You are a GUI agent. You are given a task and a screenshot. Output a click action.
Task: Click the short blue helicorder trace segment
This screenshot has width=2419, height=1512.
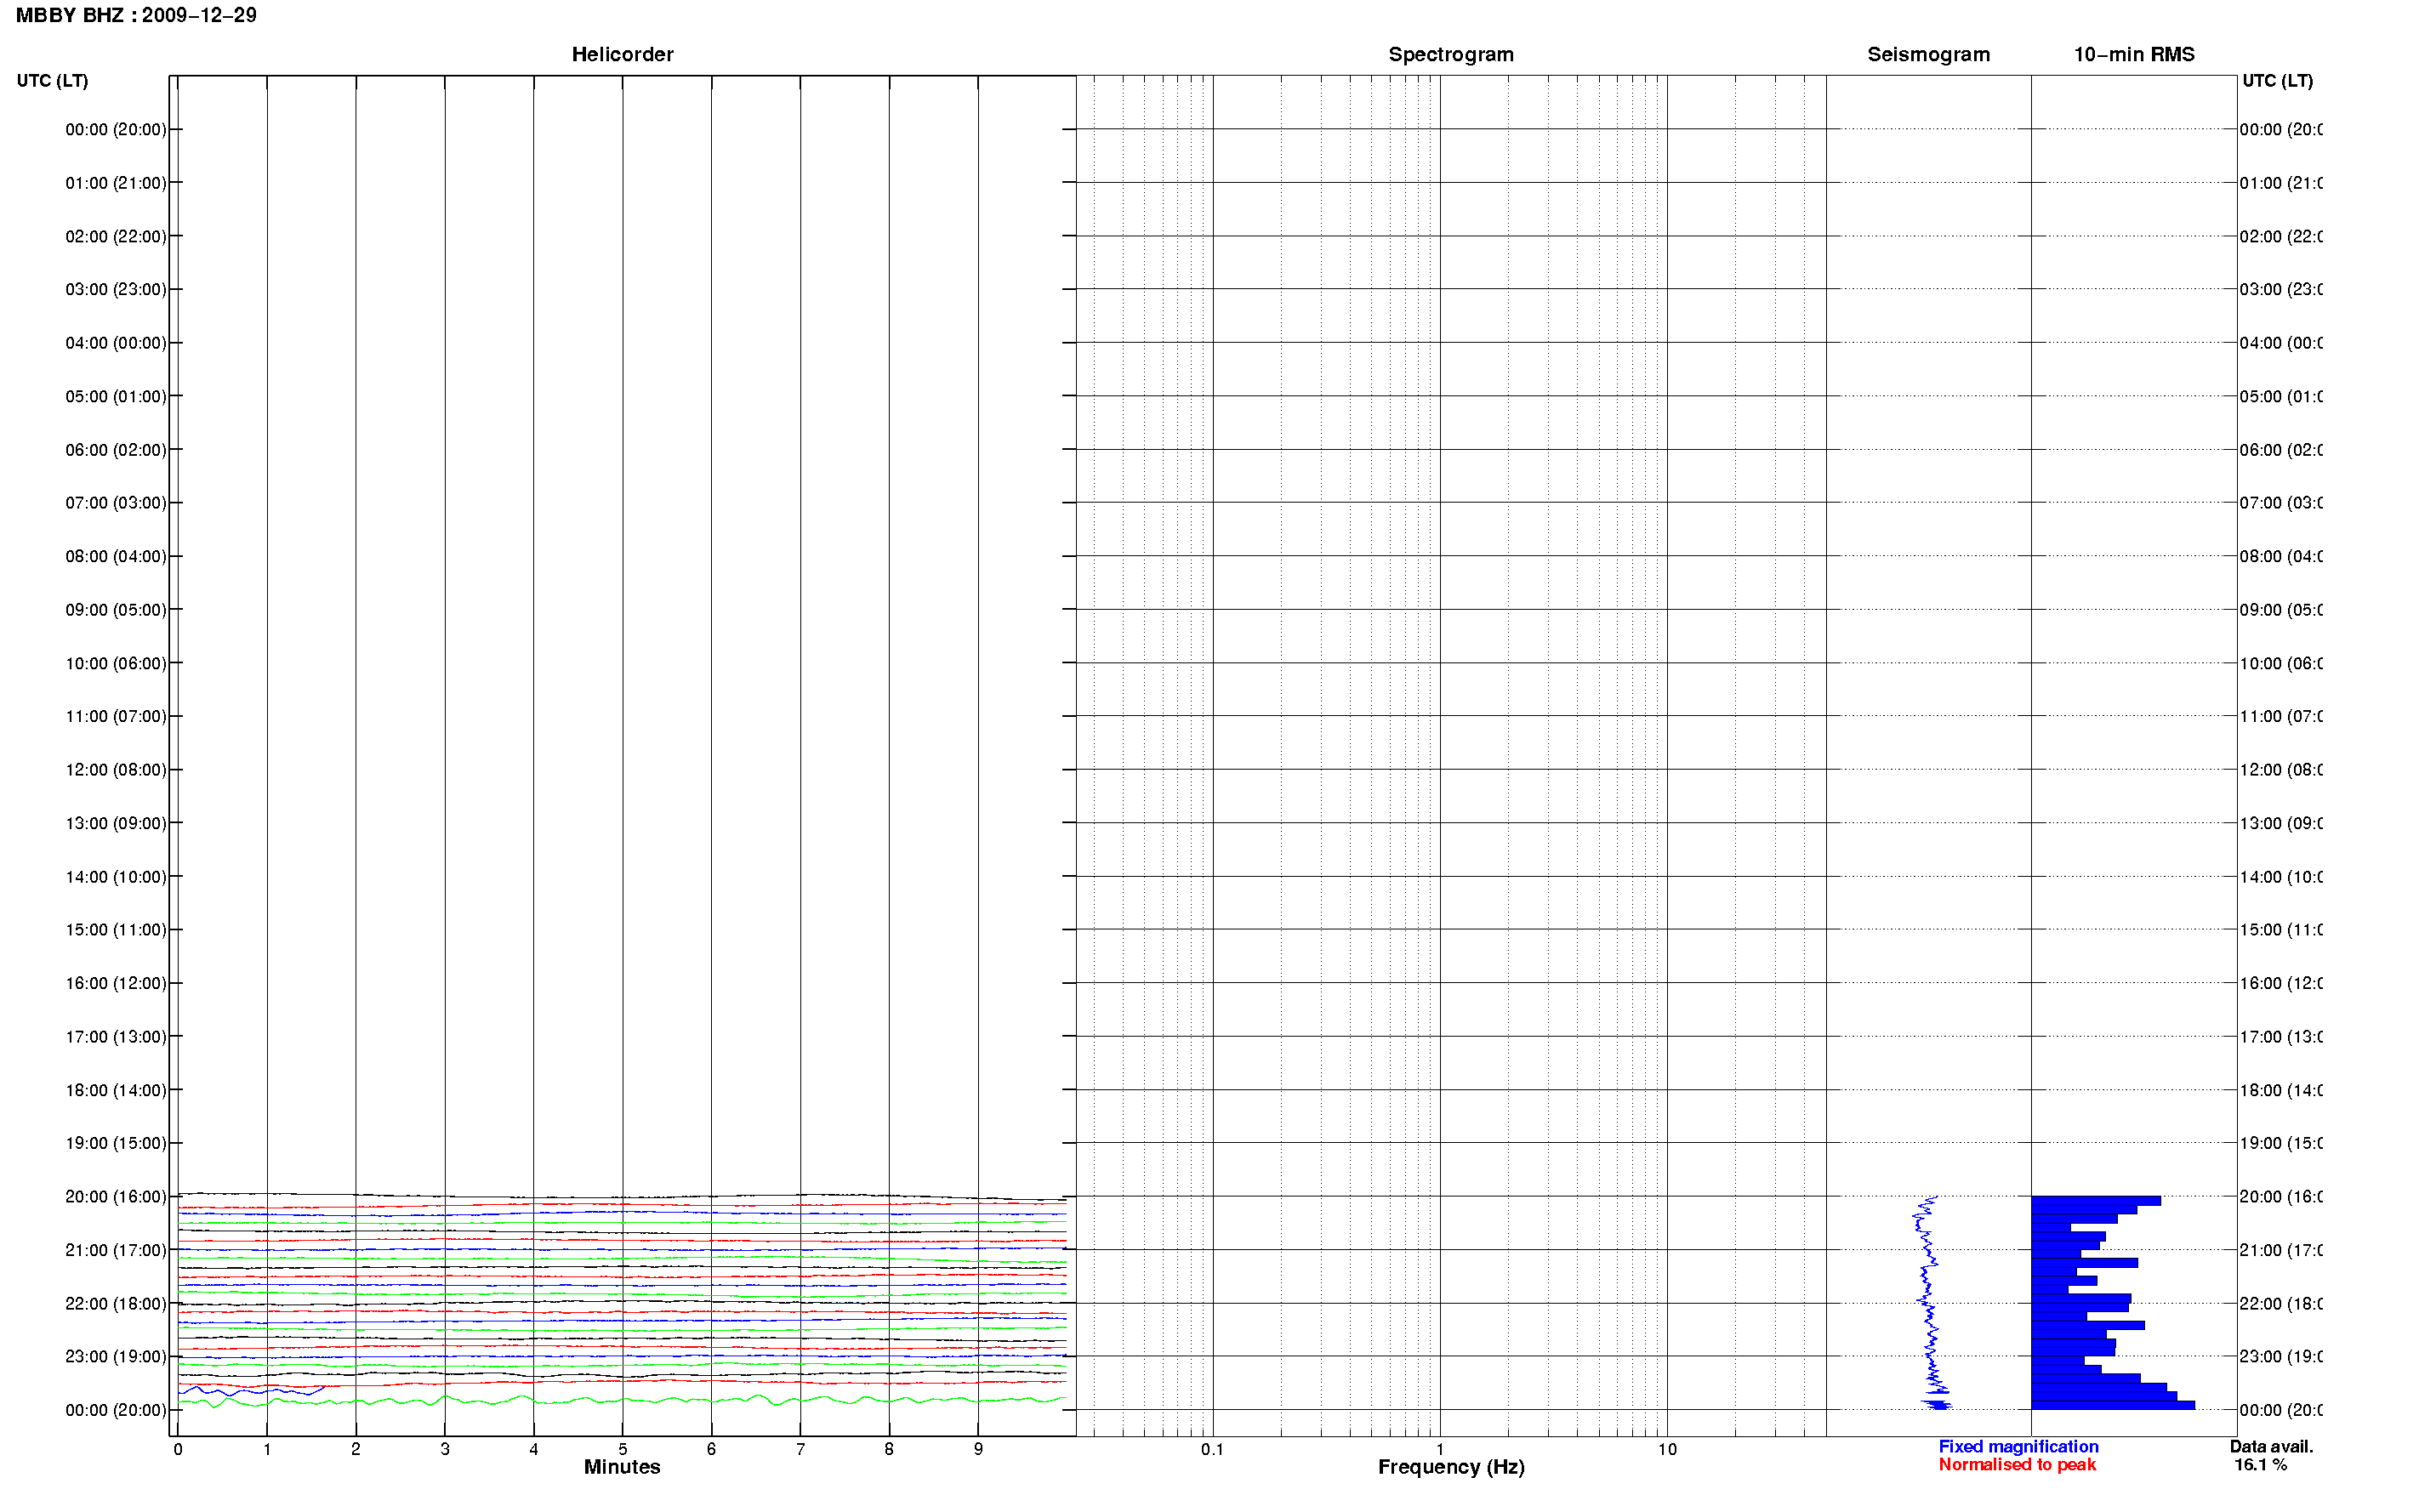250,1390
